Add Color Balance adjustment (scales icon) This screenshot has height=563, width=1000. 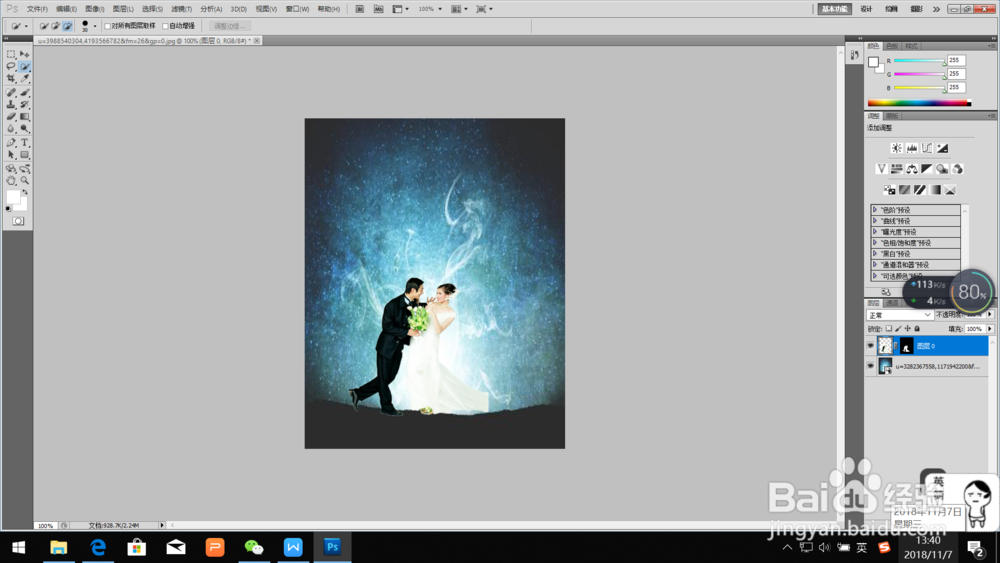(911, 169)
